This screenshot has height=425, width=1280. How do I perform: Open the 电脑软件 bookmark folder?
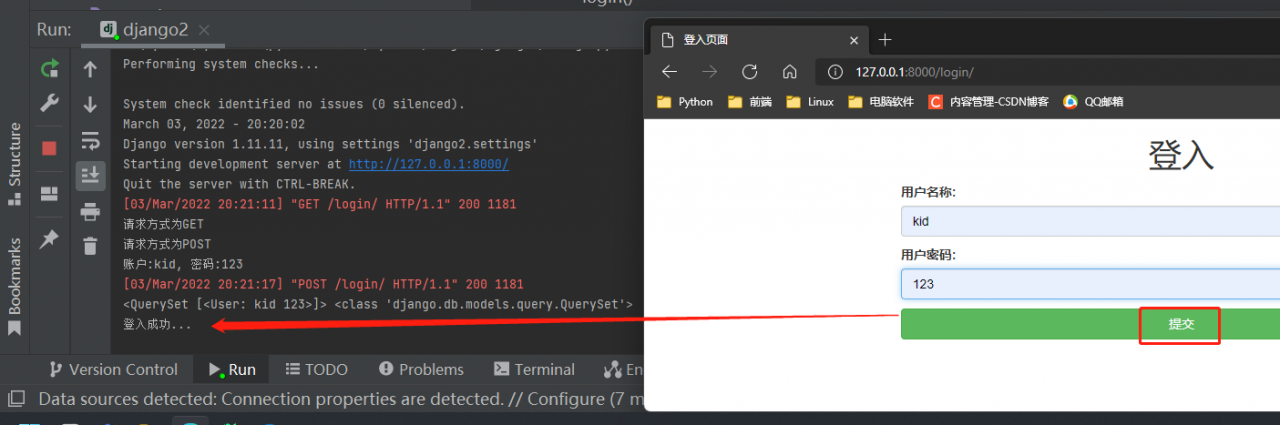(x=881, y=101)
